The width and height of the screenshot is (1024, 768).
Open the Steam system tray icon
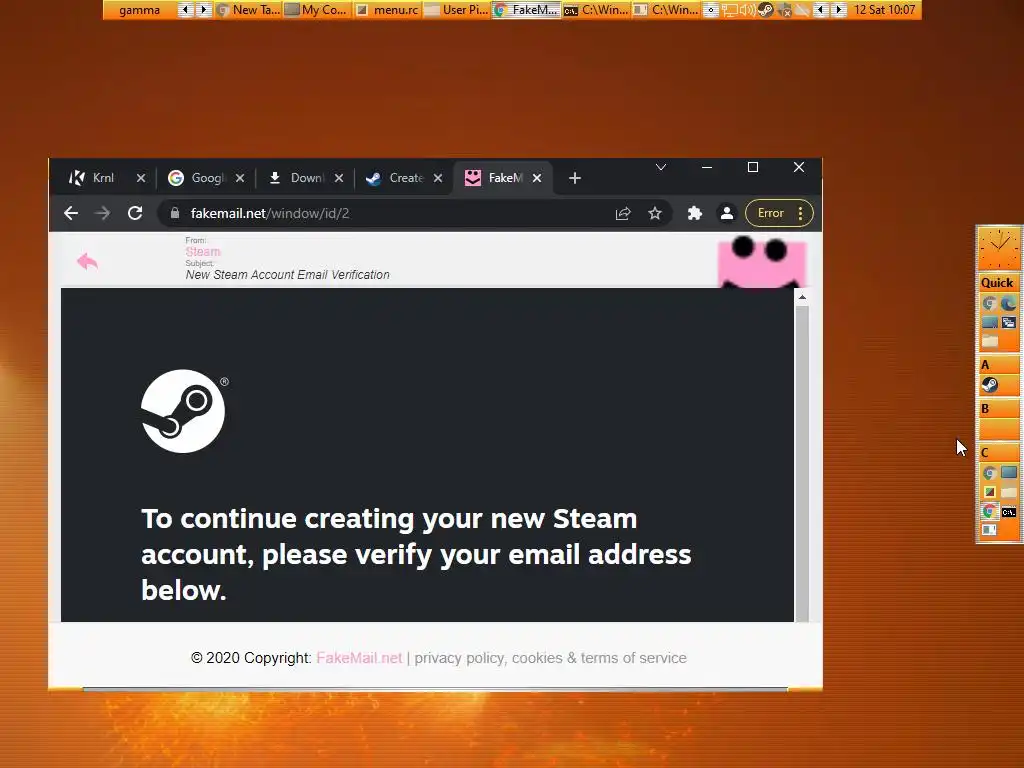(x=765, y=10)
